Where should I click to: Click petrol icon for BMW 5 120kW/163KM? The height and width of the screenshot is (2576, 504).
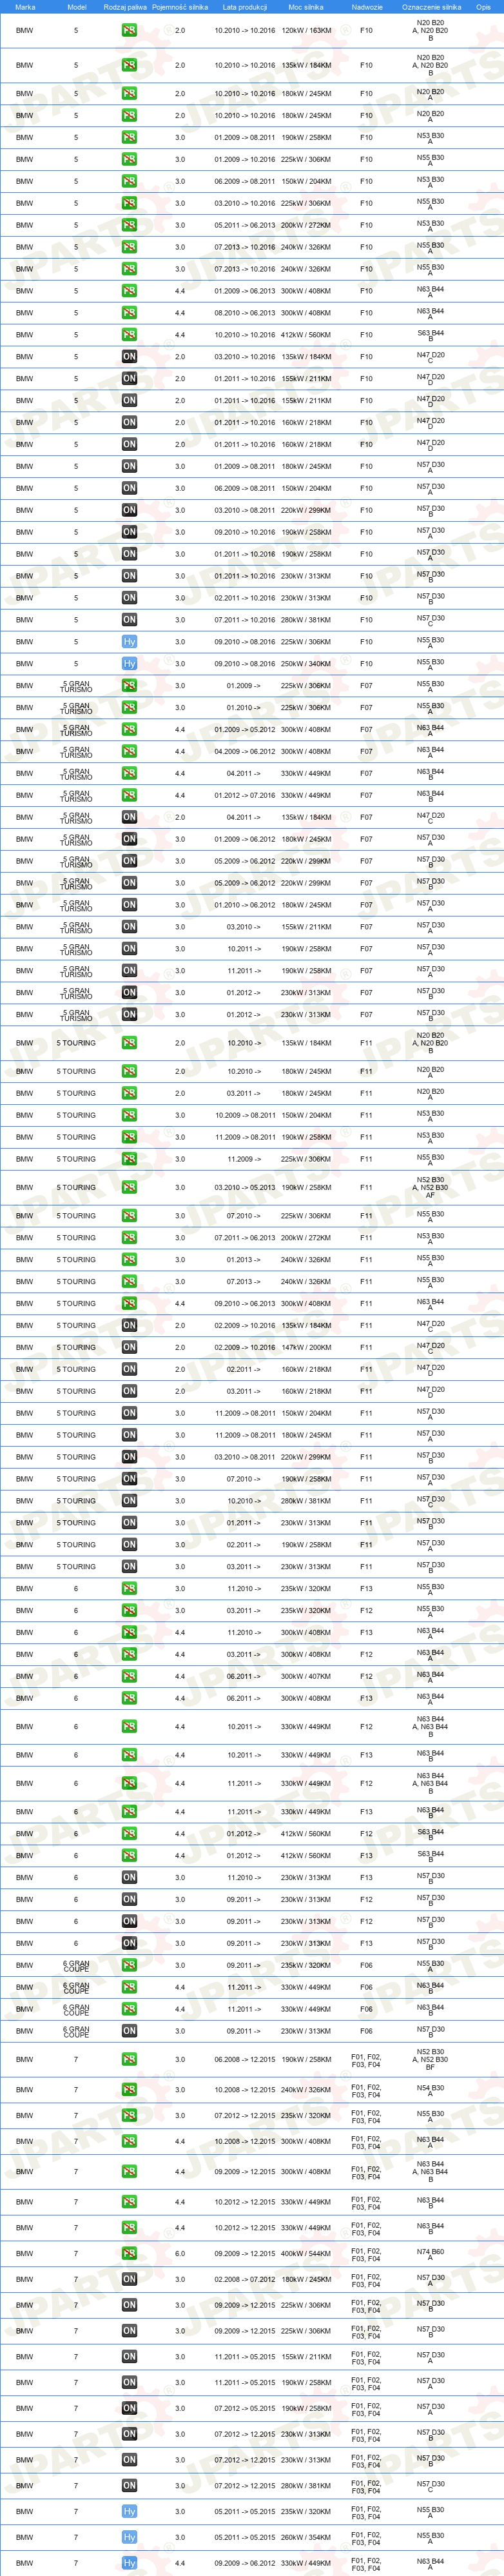[129, 30]
